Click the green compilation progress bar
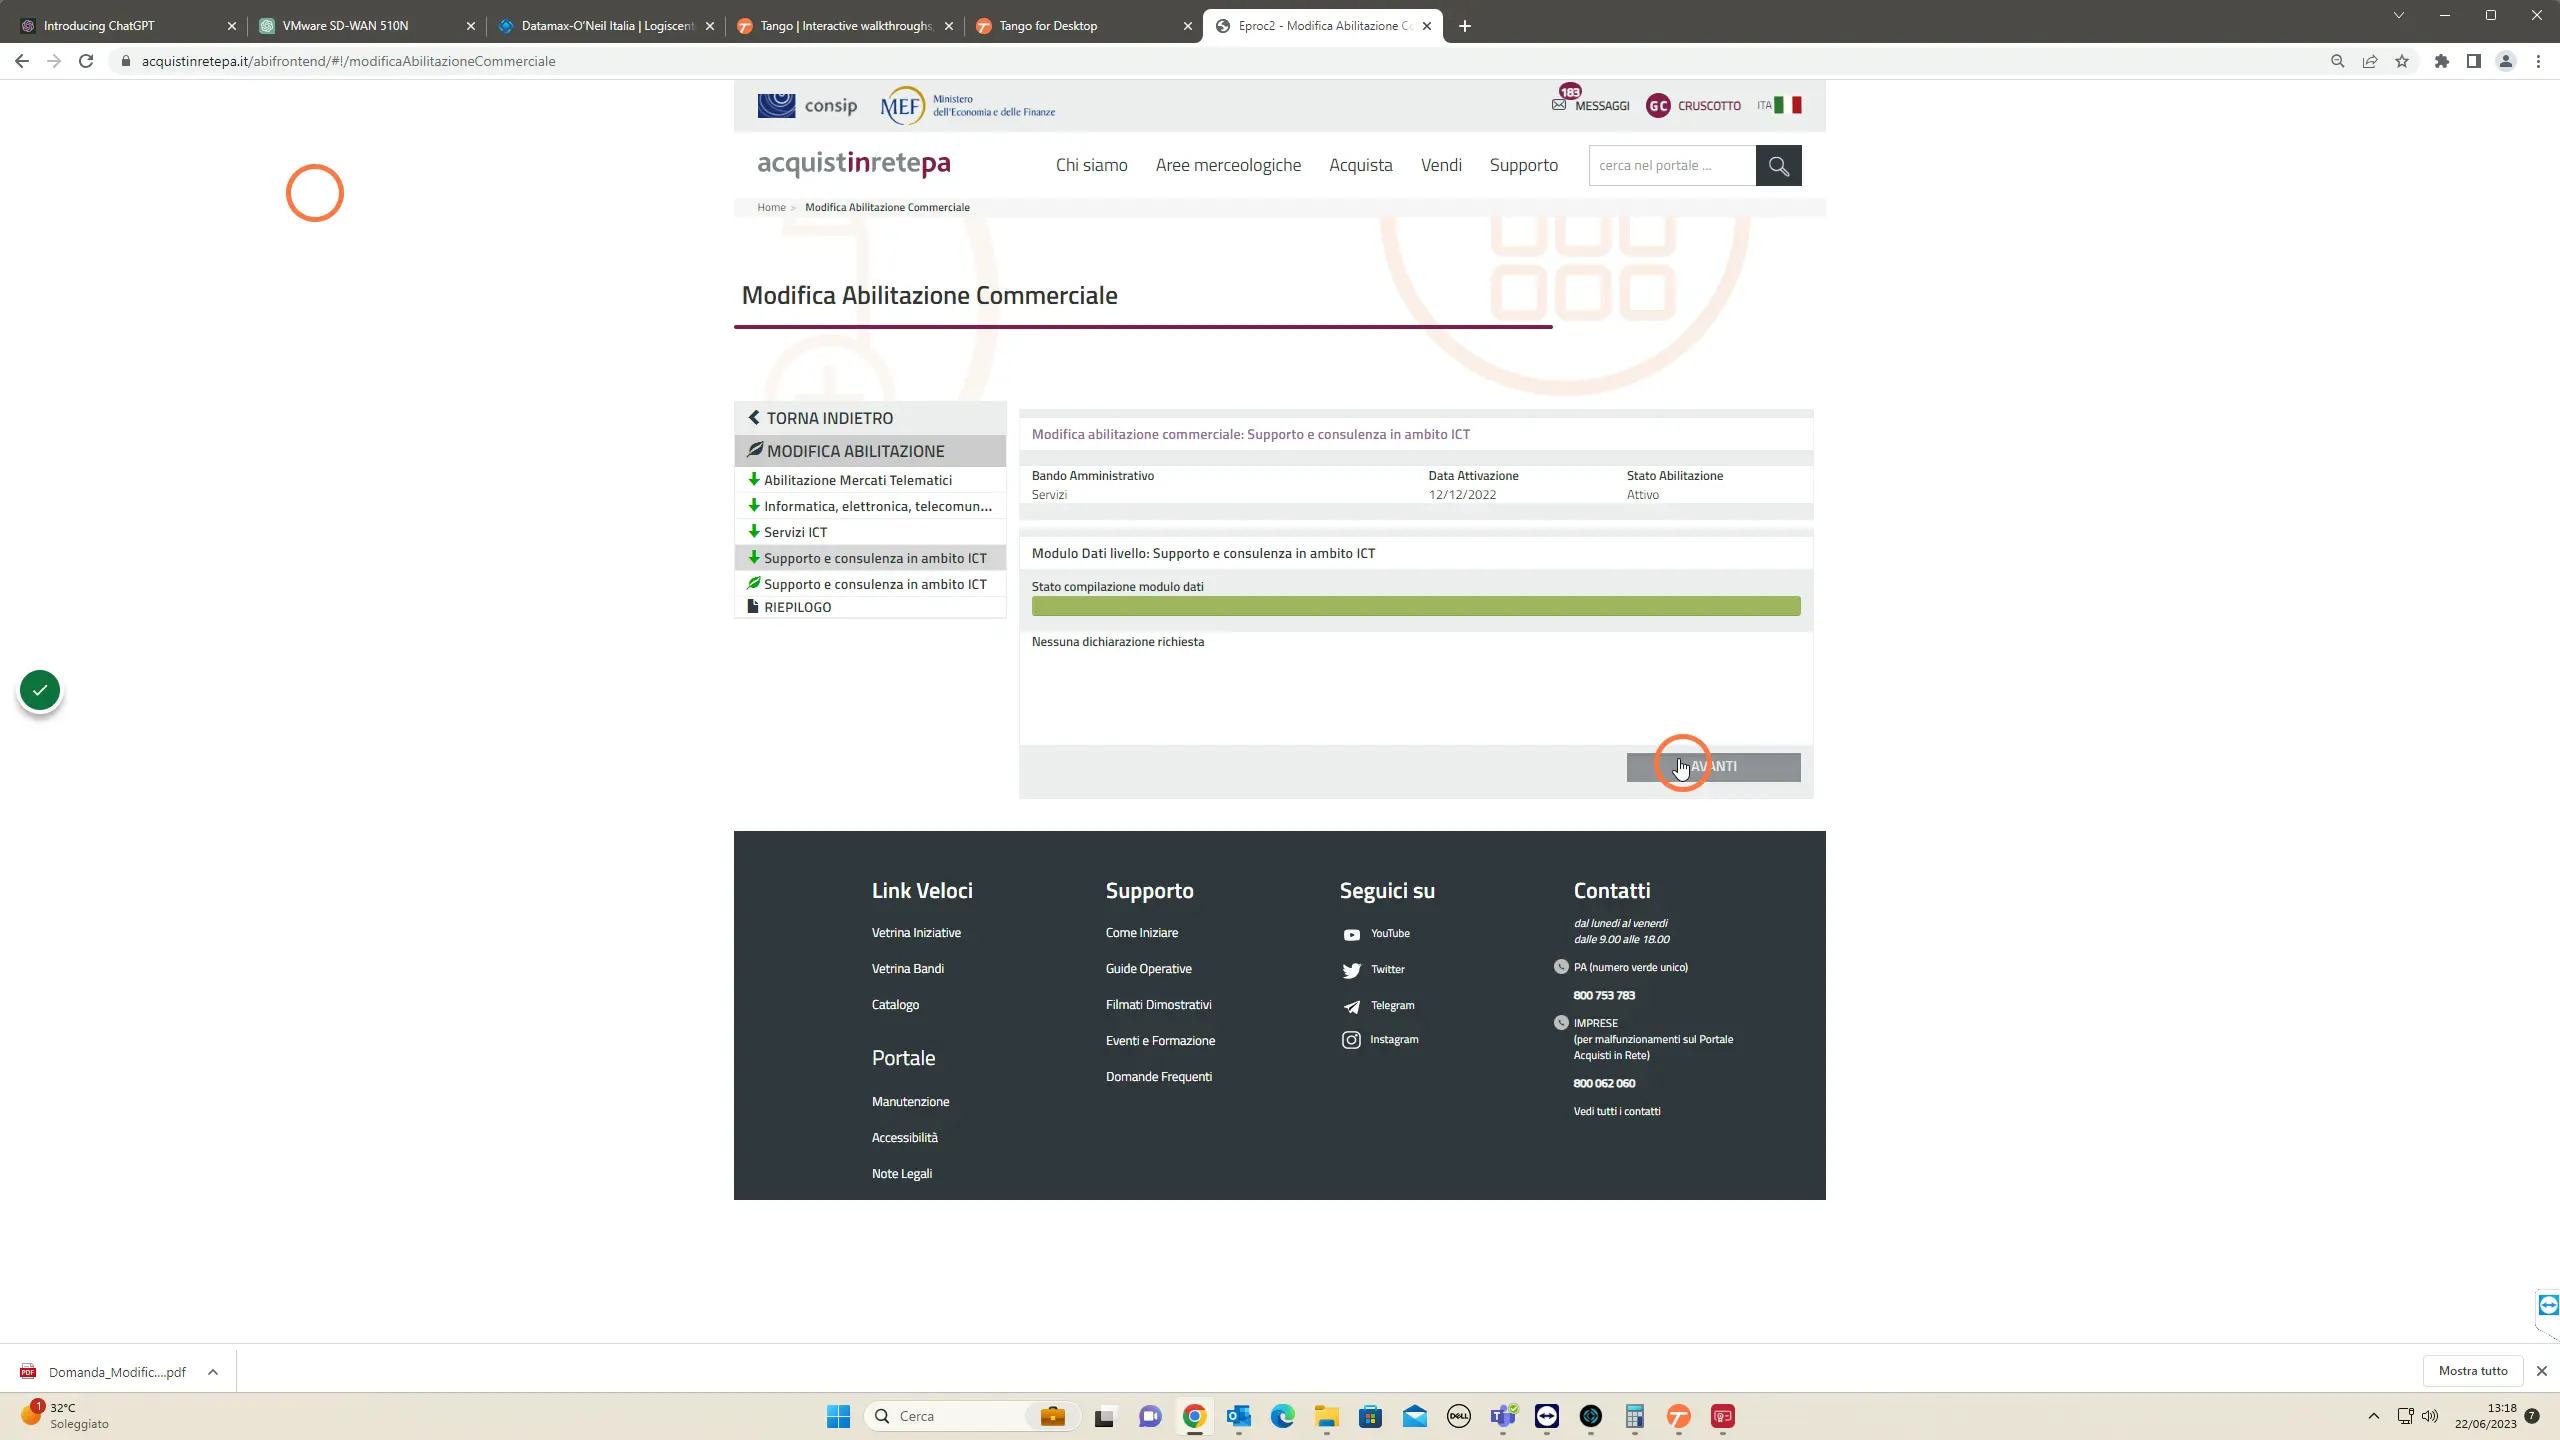This screenshot has width=2560, height=1440. (1416, 606)
